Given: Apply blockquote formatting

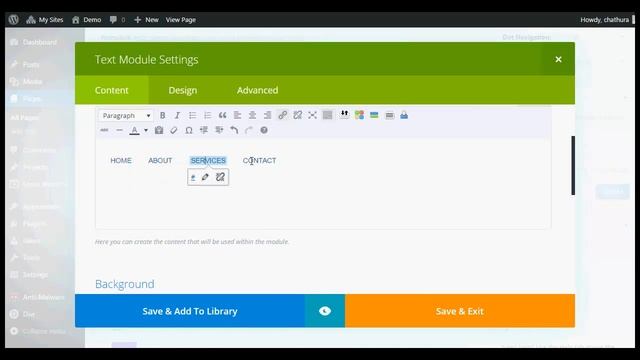Looking at the screenshot, I should (222, 116).
